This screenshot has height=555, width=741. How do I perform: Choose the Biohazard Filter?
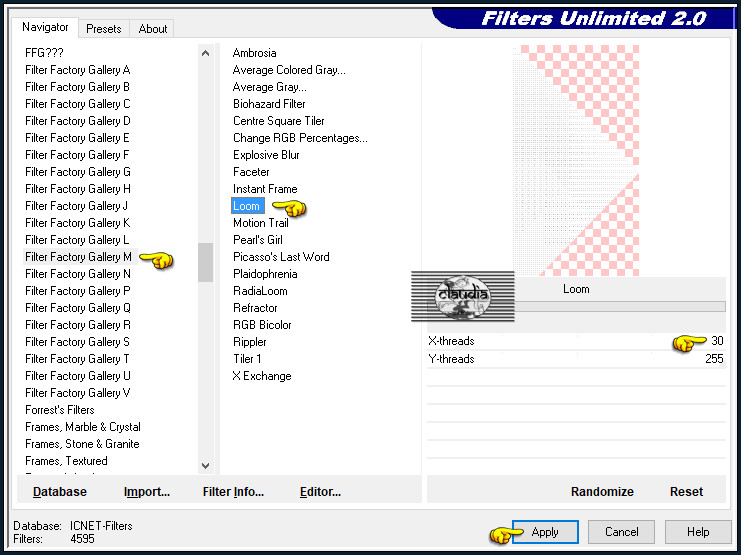pos(269,104)
